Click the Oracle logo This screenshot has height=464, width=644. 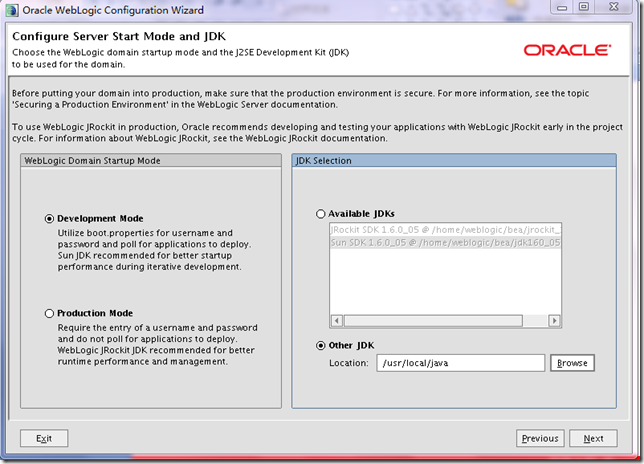pyautogui.click(x=567, y=50)
